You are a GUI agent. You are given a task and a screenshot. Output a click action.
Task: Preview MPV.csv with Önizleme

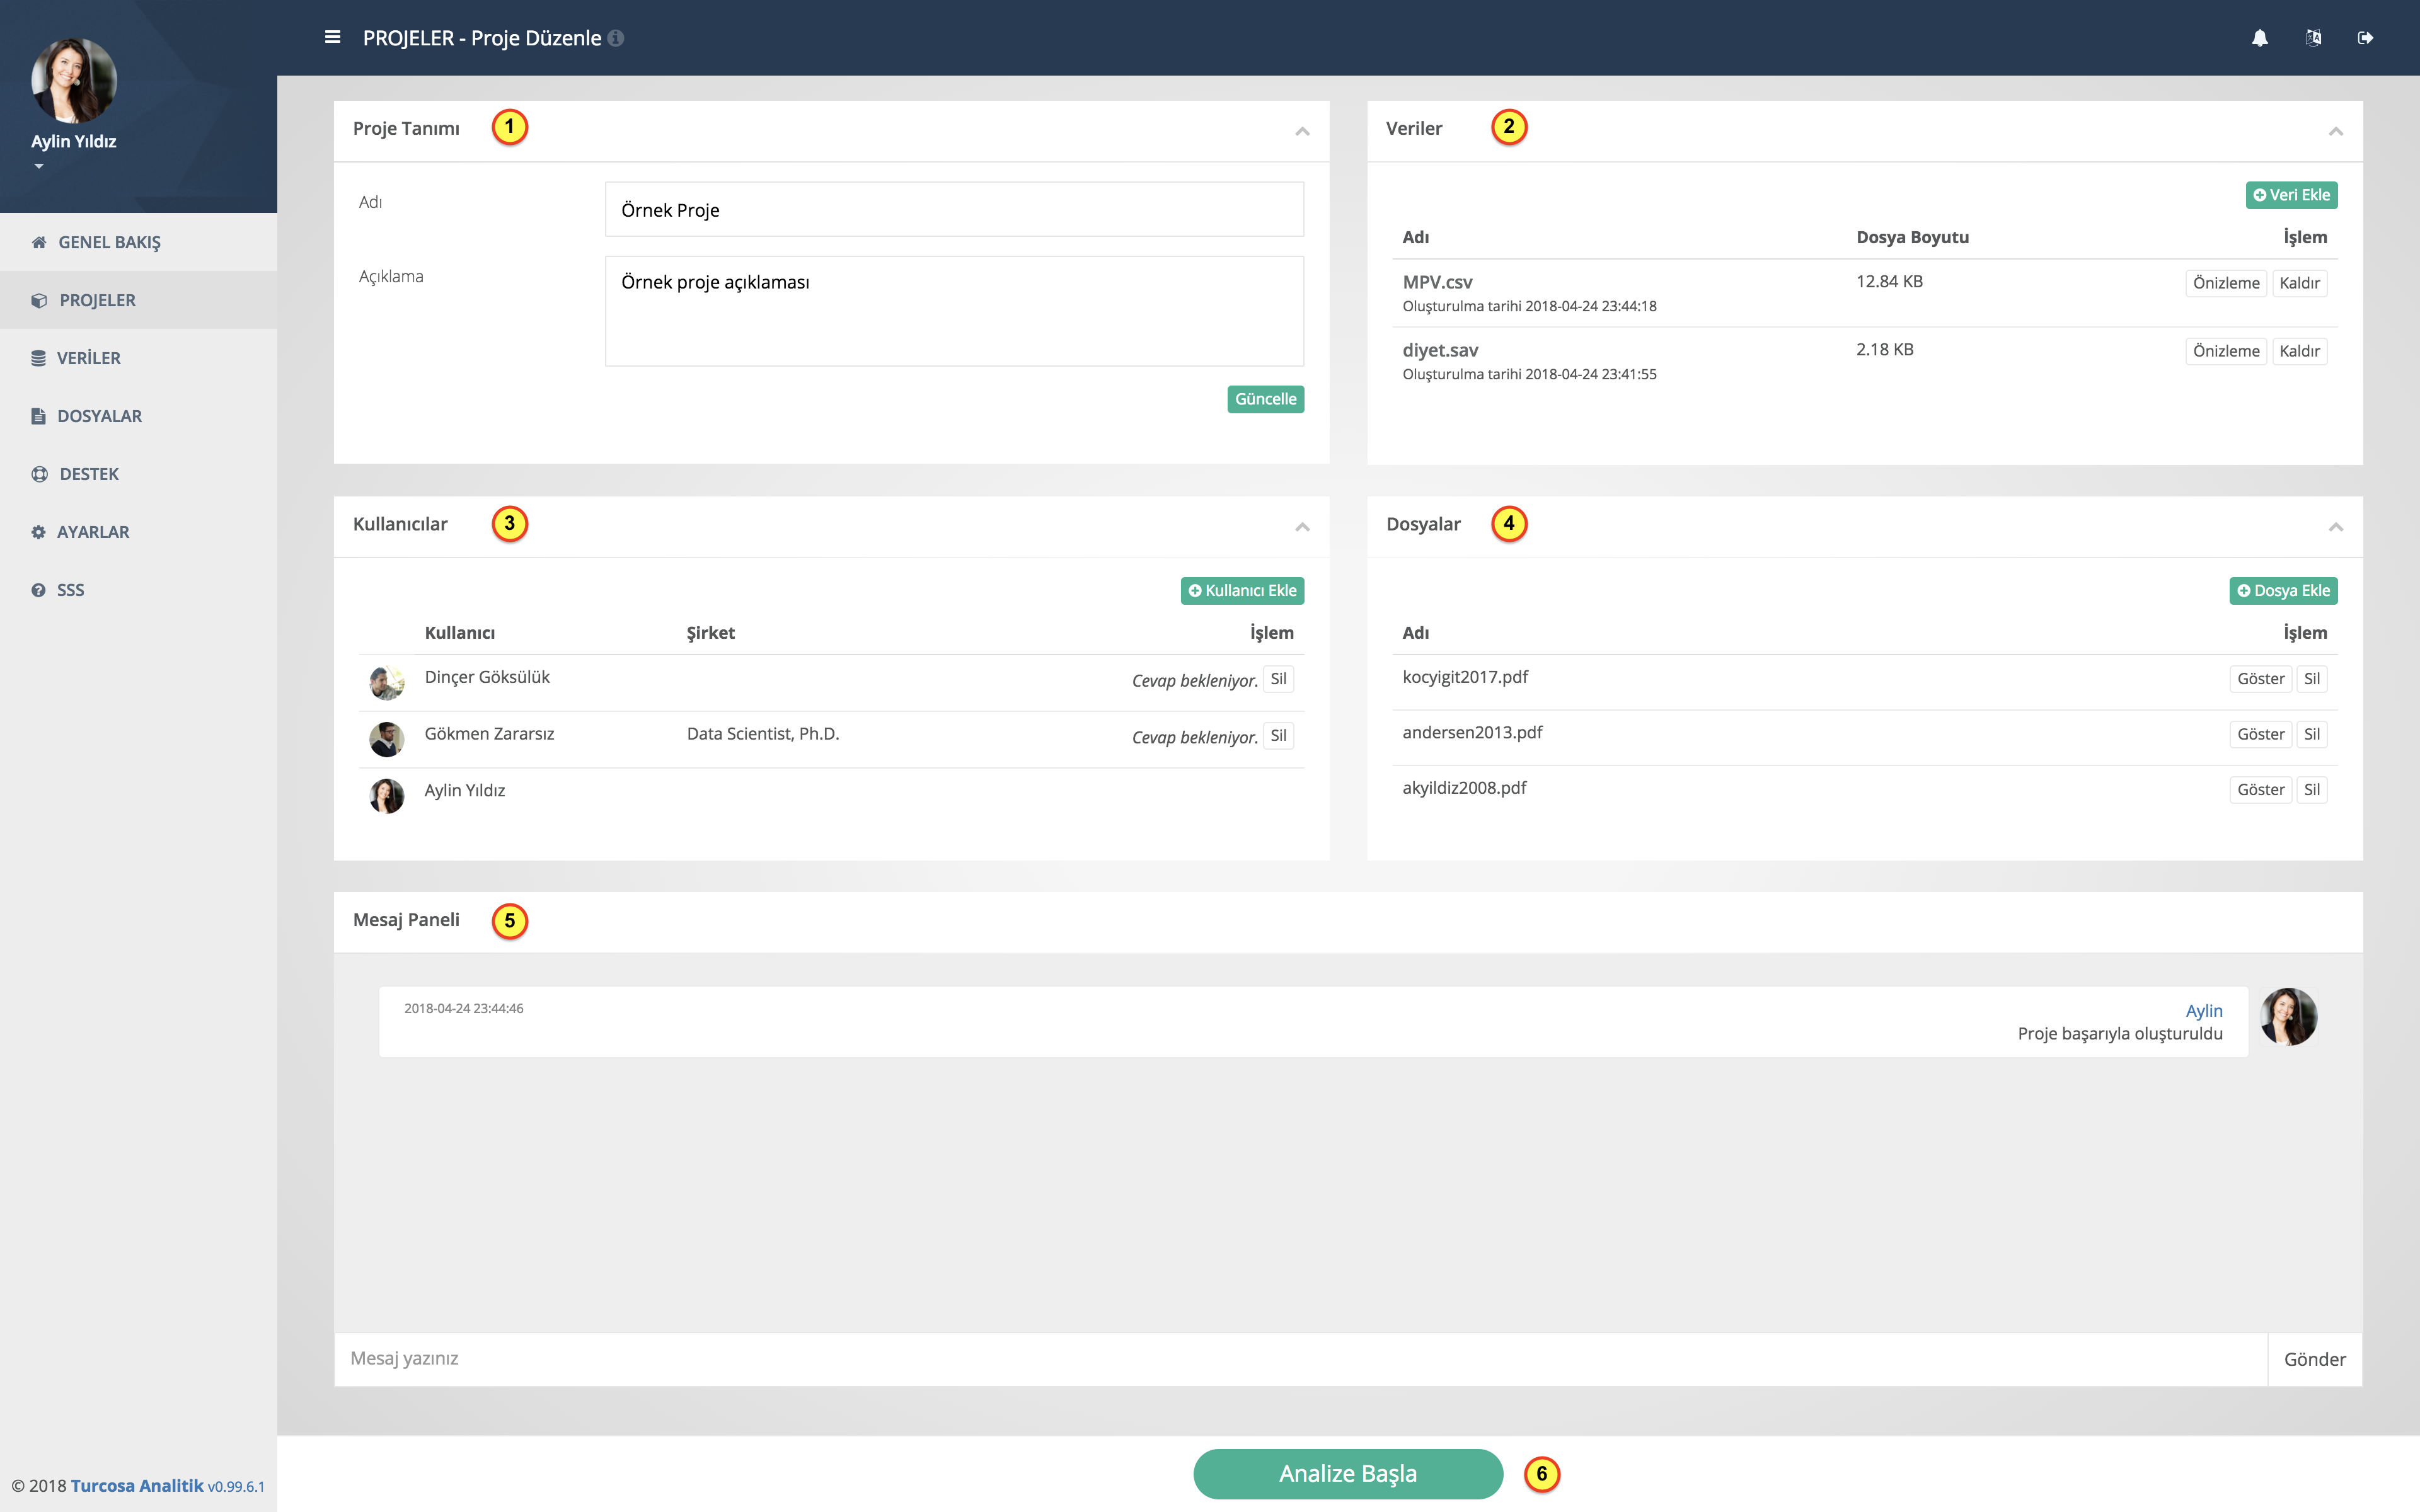point(2226,283)
